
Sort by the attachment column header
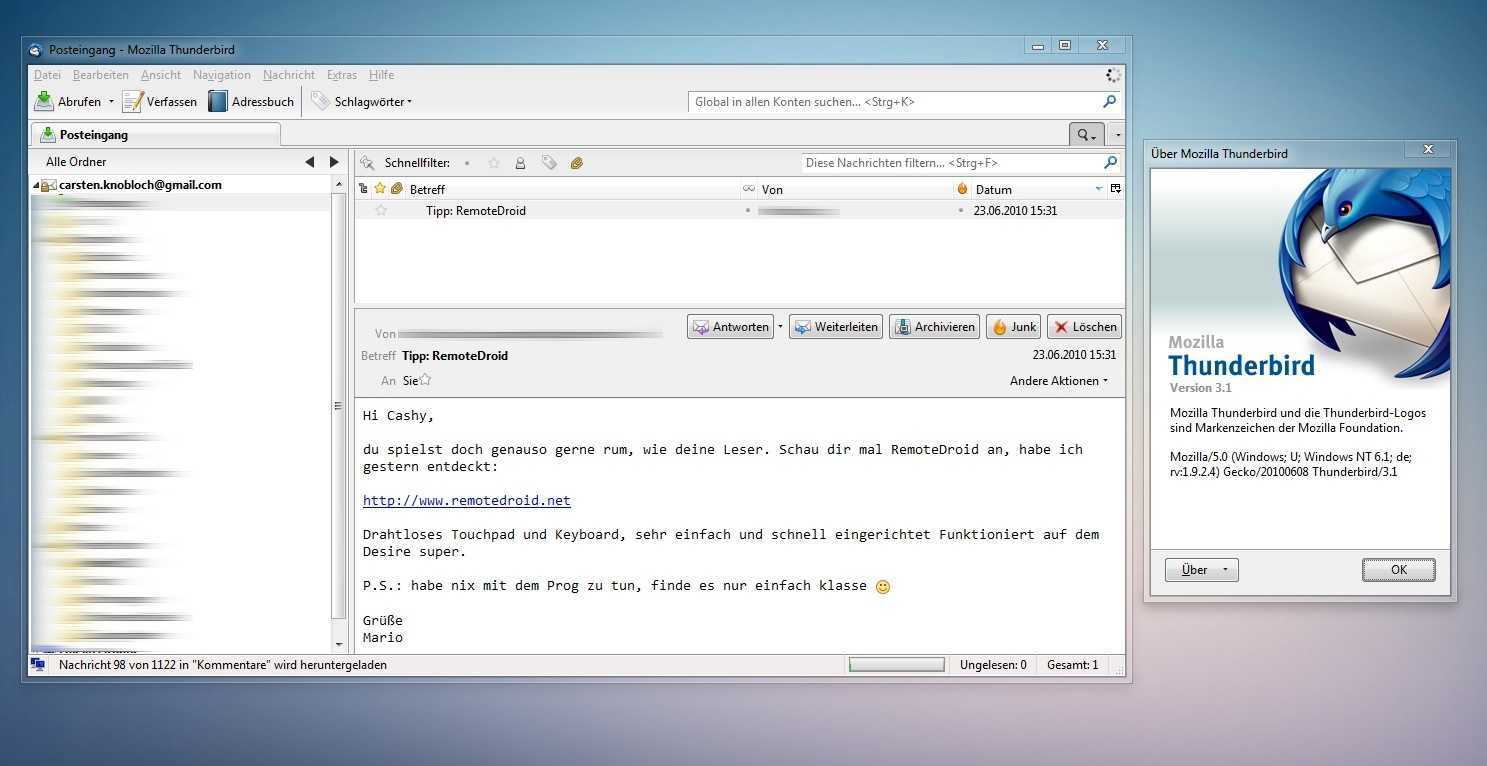tap(396, 189)
